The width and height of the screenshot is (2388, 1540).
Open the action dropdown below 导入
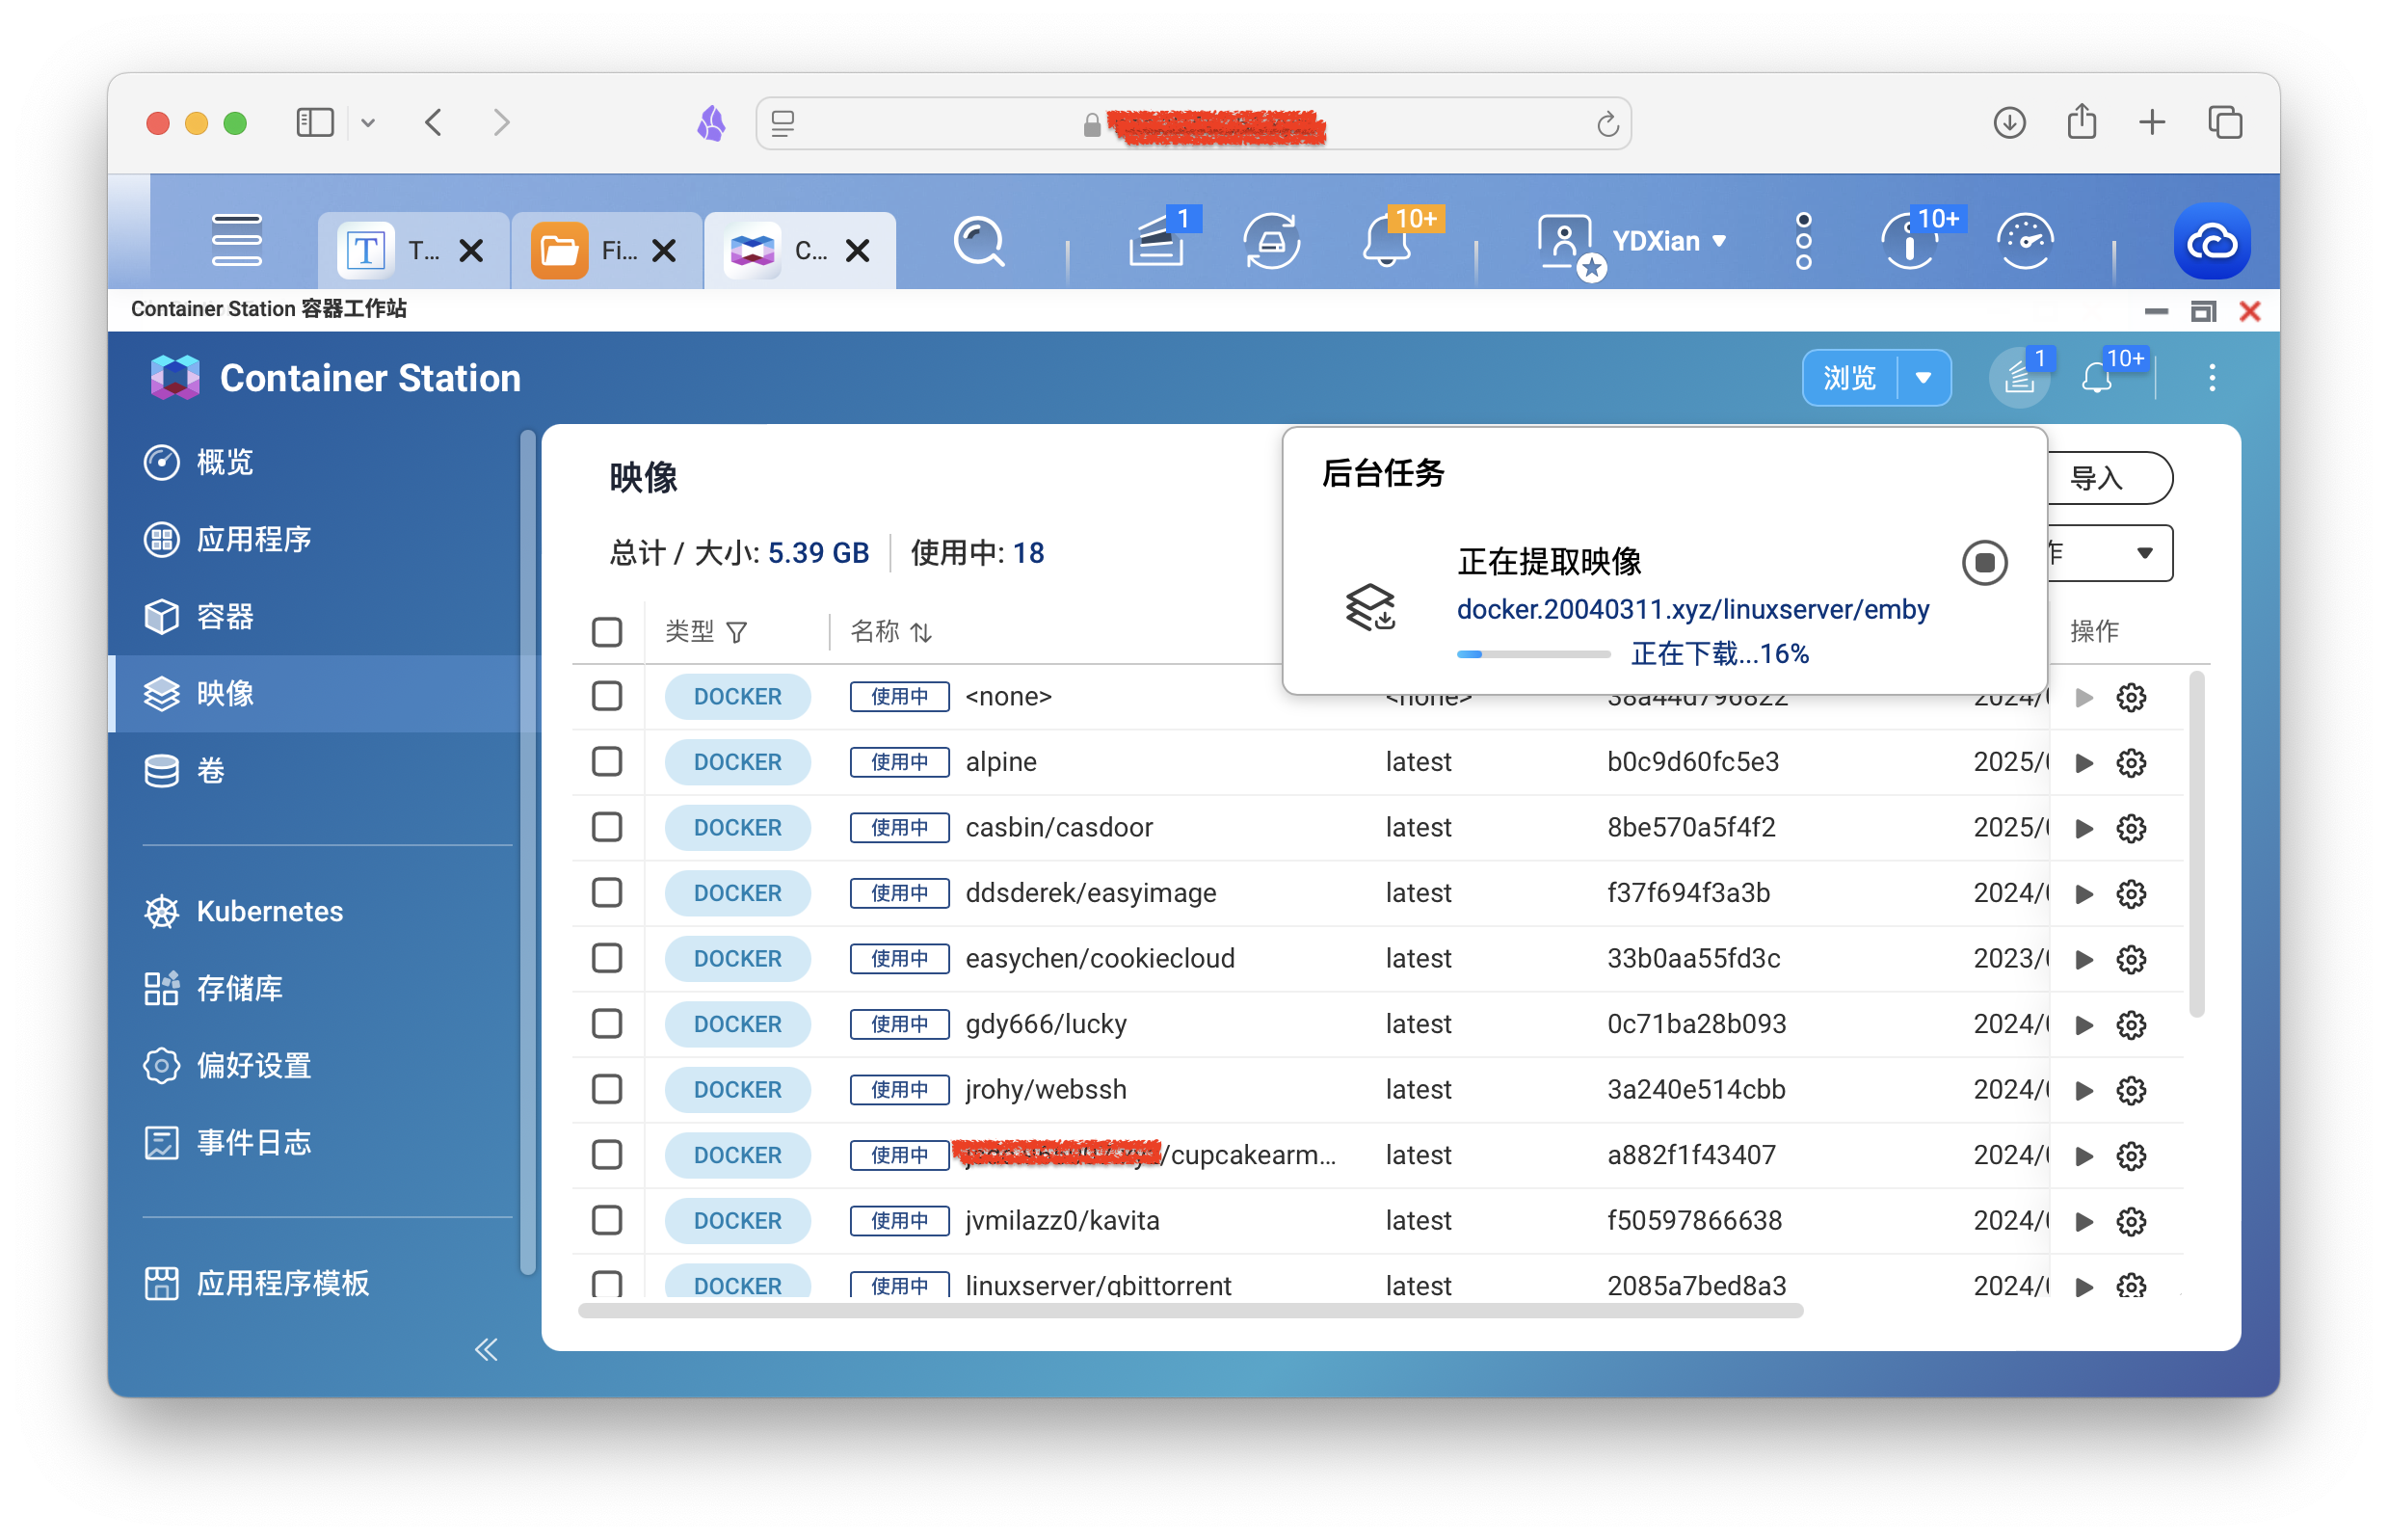[x=2110, y=553]
